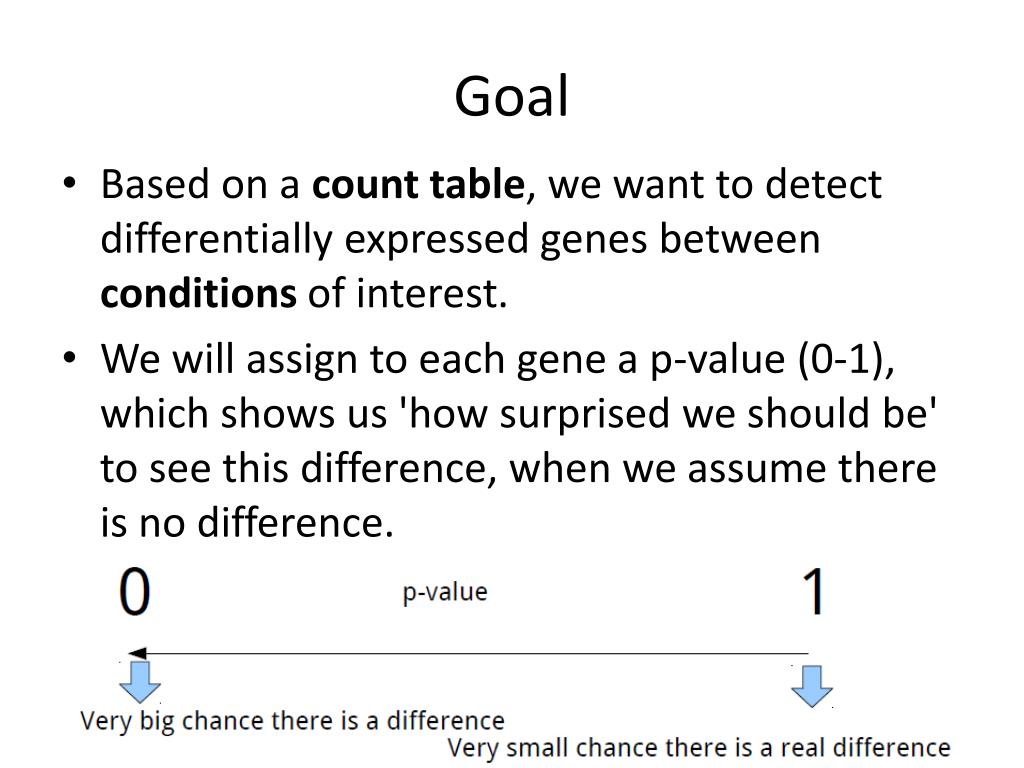Click the blue down arrow under 1

(812, 685)
